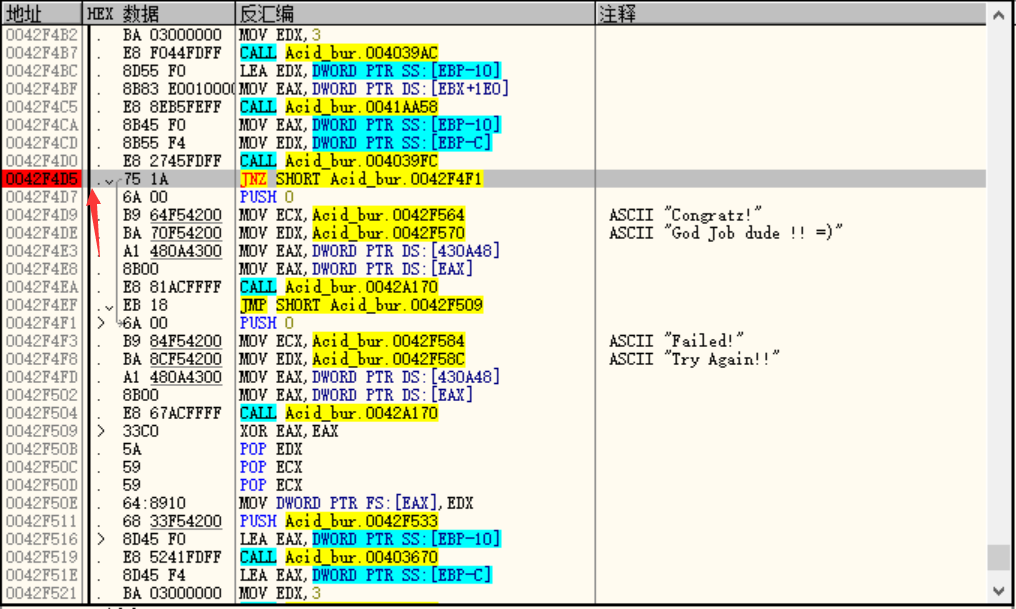This screenshot has width=1016, height=609.
Task: Click hex bytes BA 8CF54200
Action: (x=172, y=360)
